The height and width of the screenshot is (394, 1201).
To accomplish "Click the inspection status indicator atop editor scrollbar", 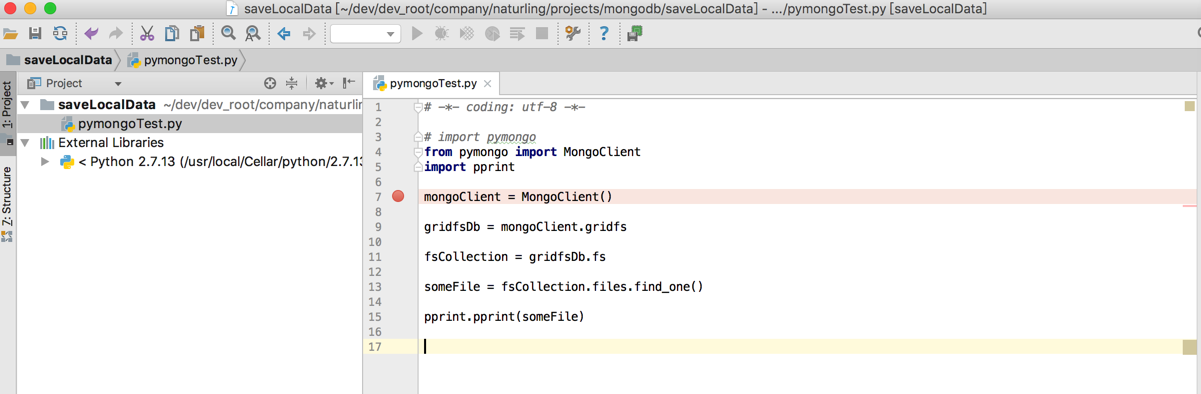I will point(1189,106).
